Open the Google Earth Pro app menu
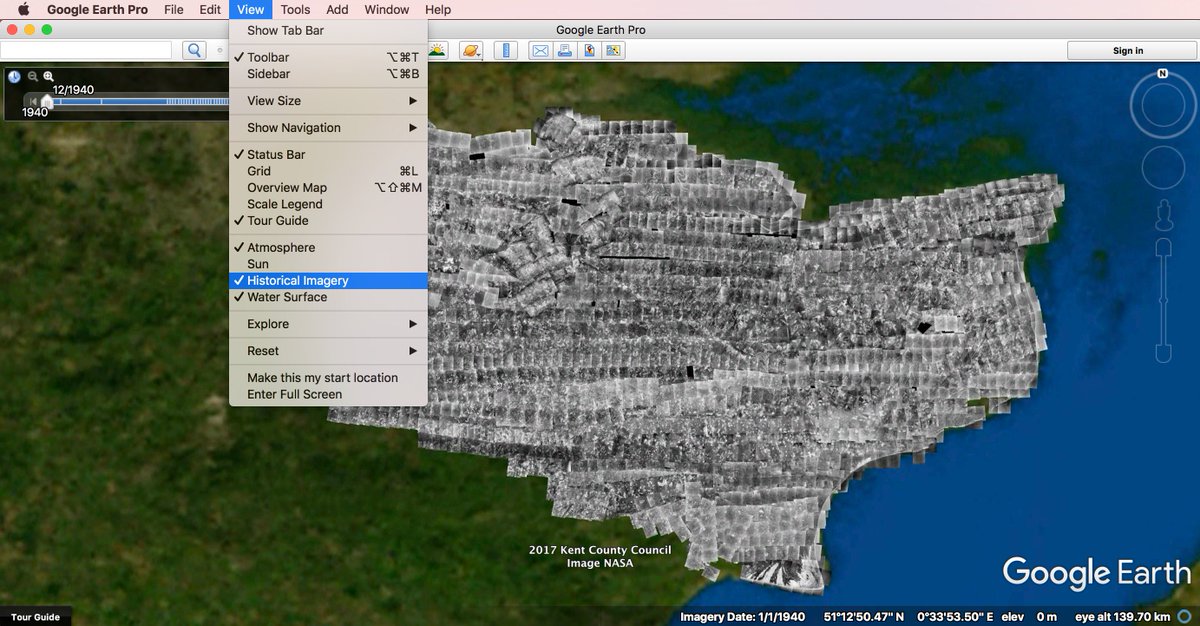Viewport: 1200px width, 626px height. point(97,10)
